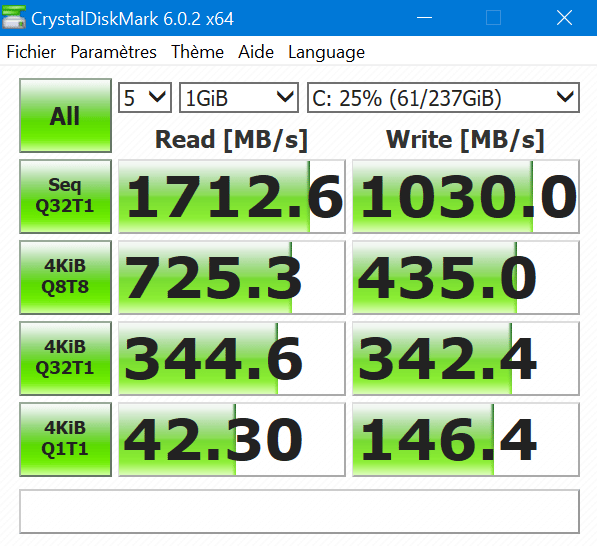Click the 4KiB Q1T1 write result 146.4
Image resolution: width=597 pixels, height=546 pixels.
(466, 439)
